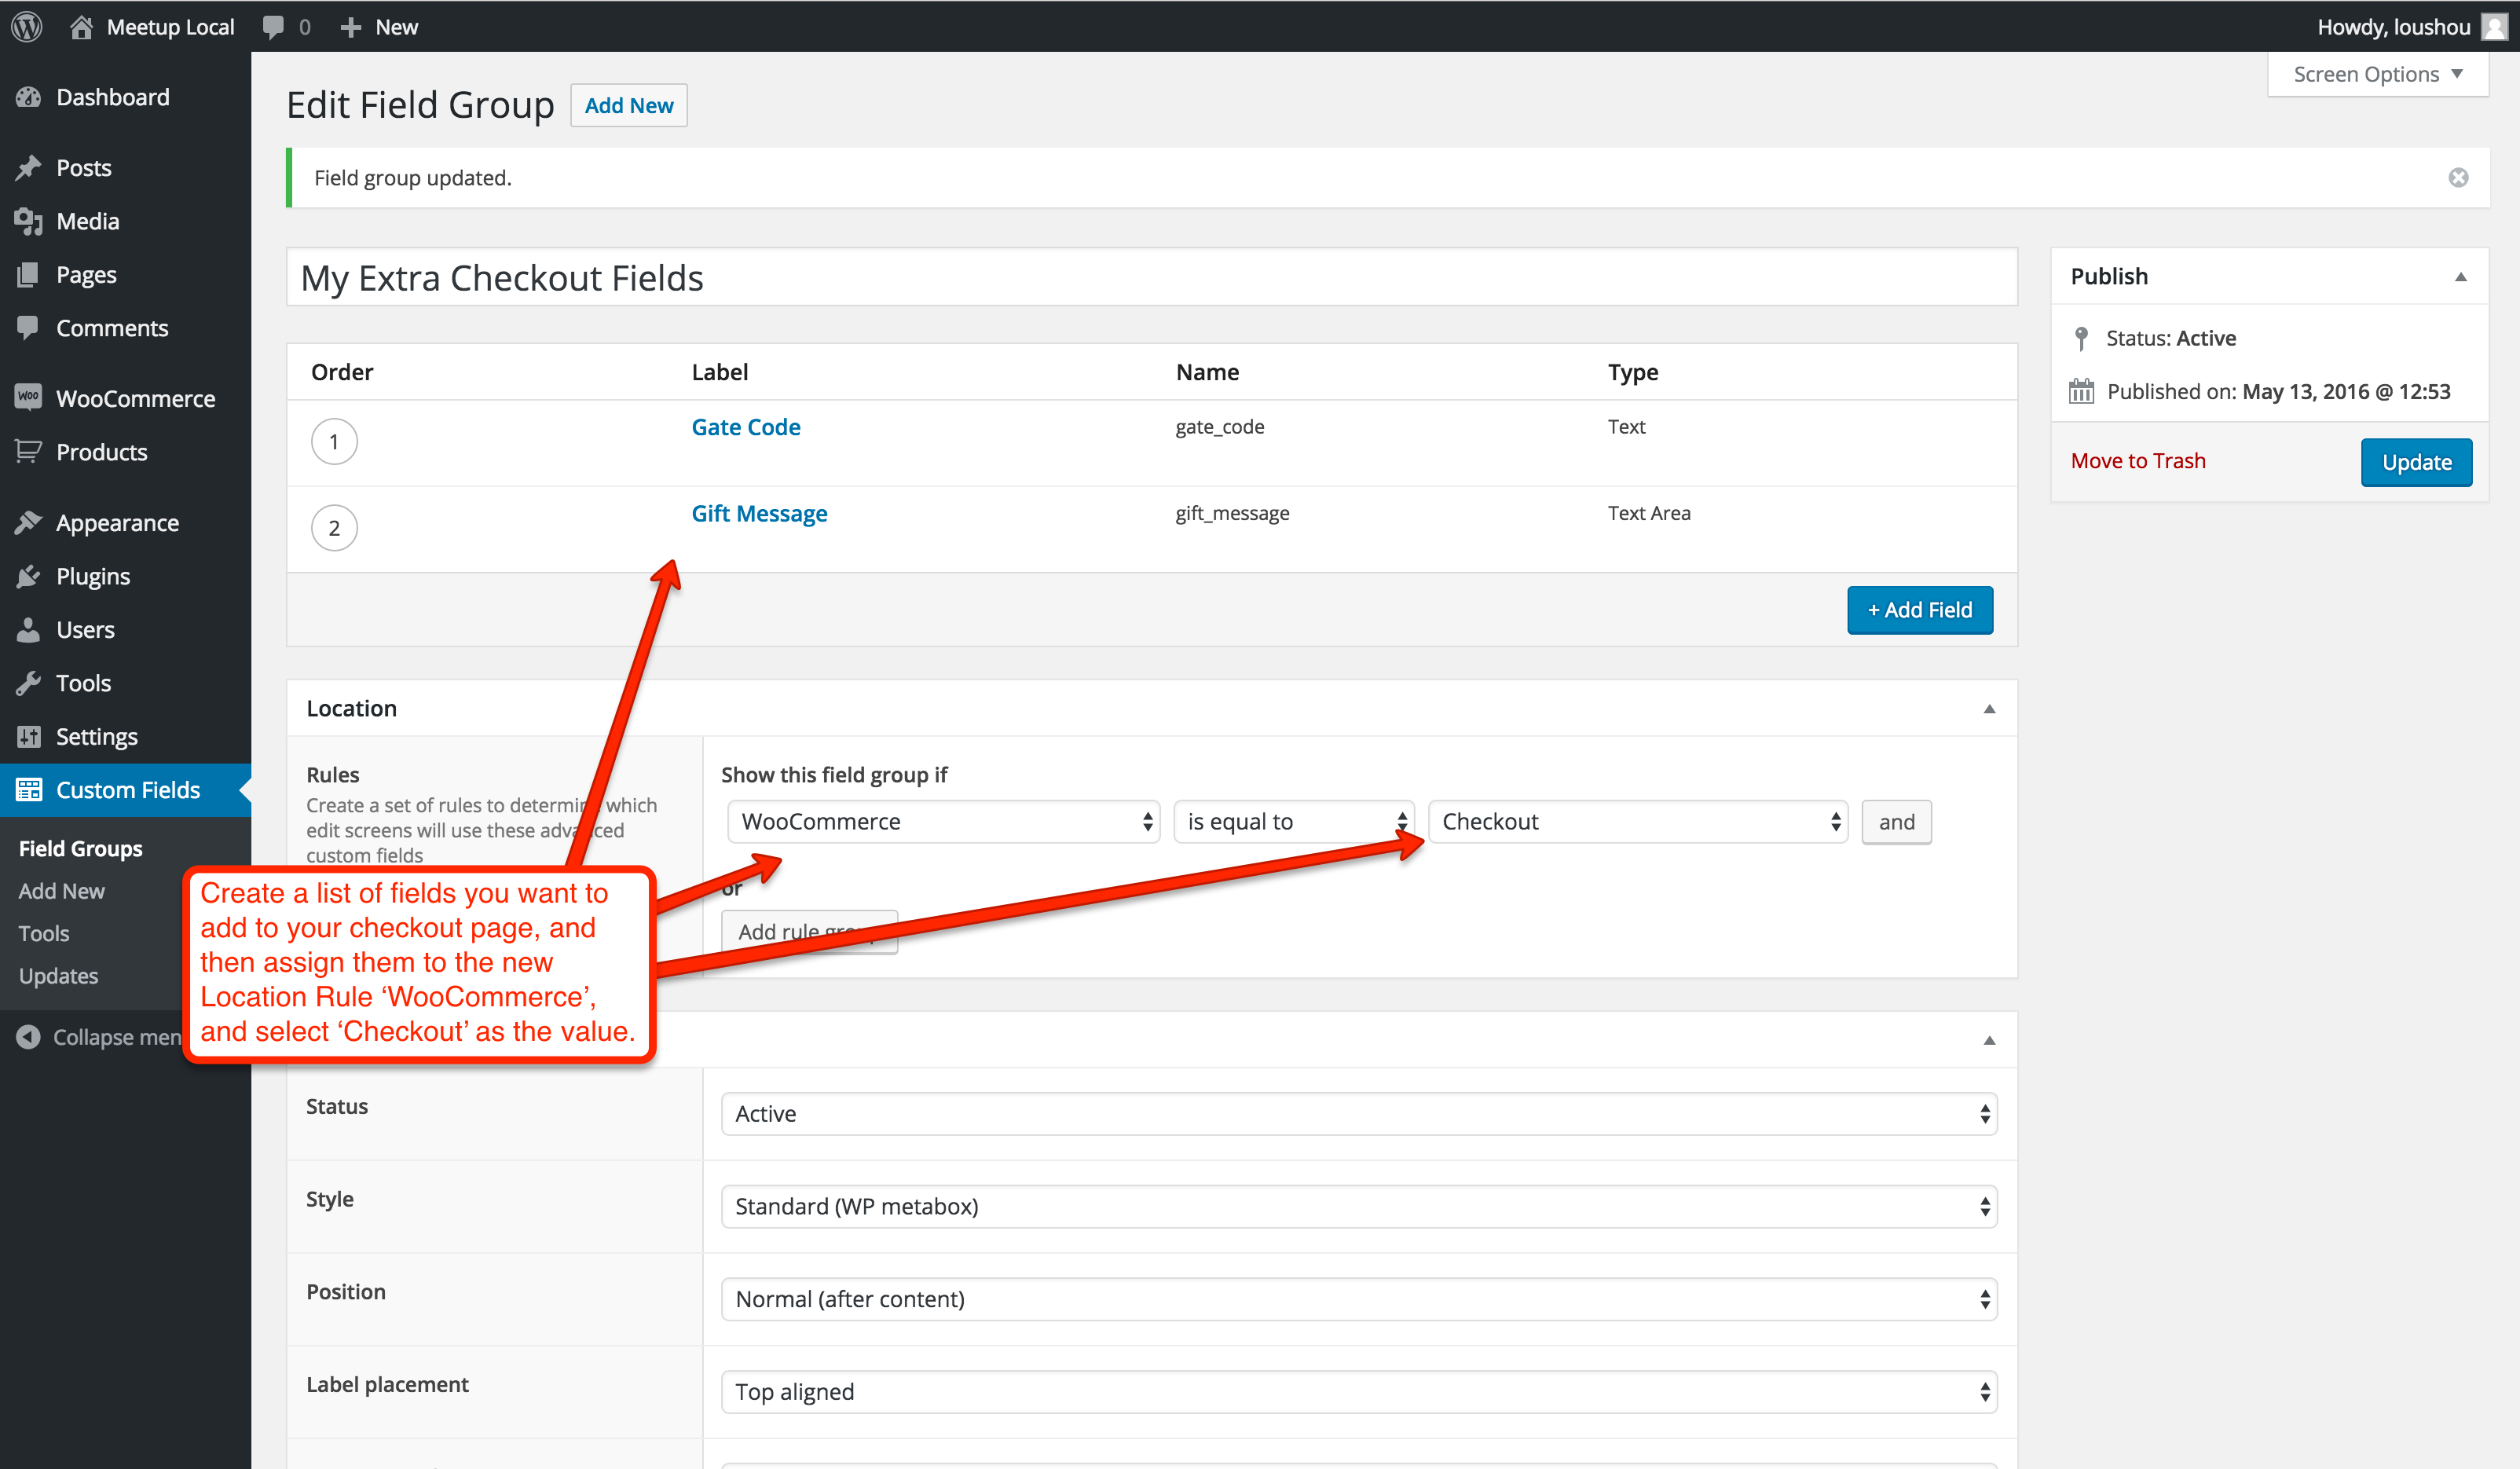Open the Gift Message field link
The image size is (2520, 1469).
[759, 514]
